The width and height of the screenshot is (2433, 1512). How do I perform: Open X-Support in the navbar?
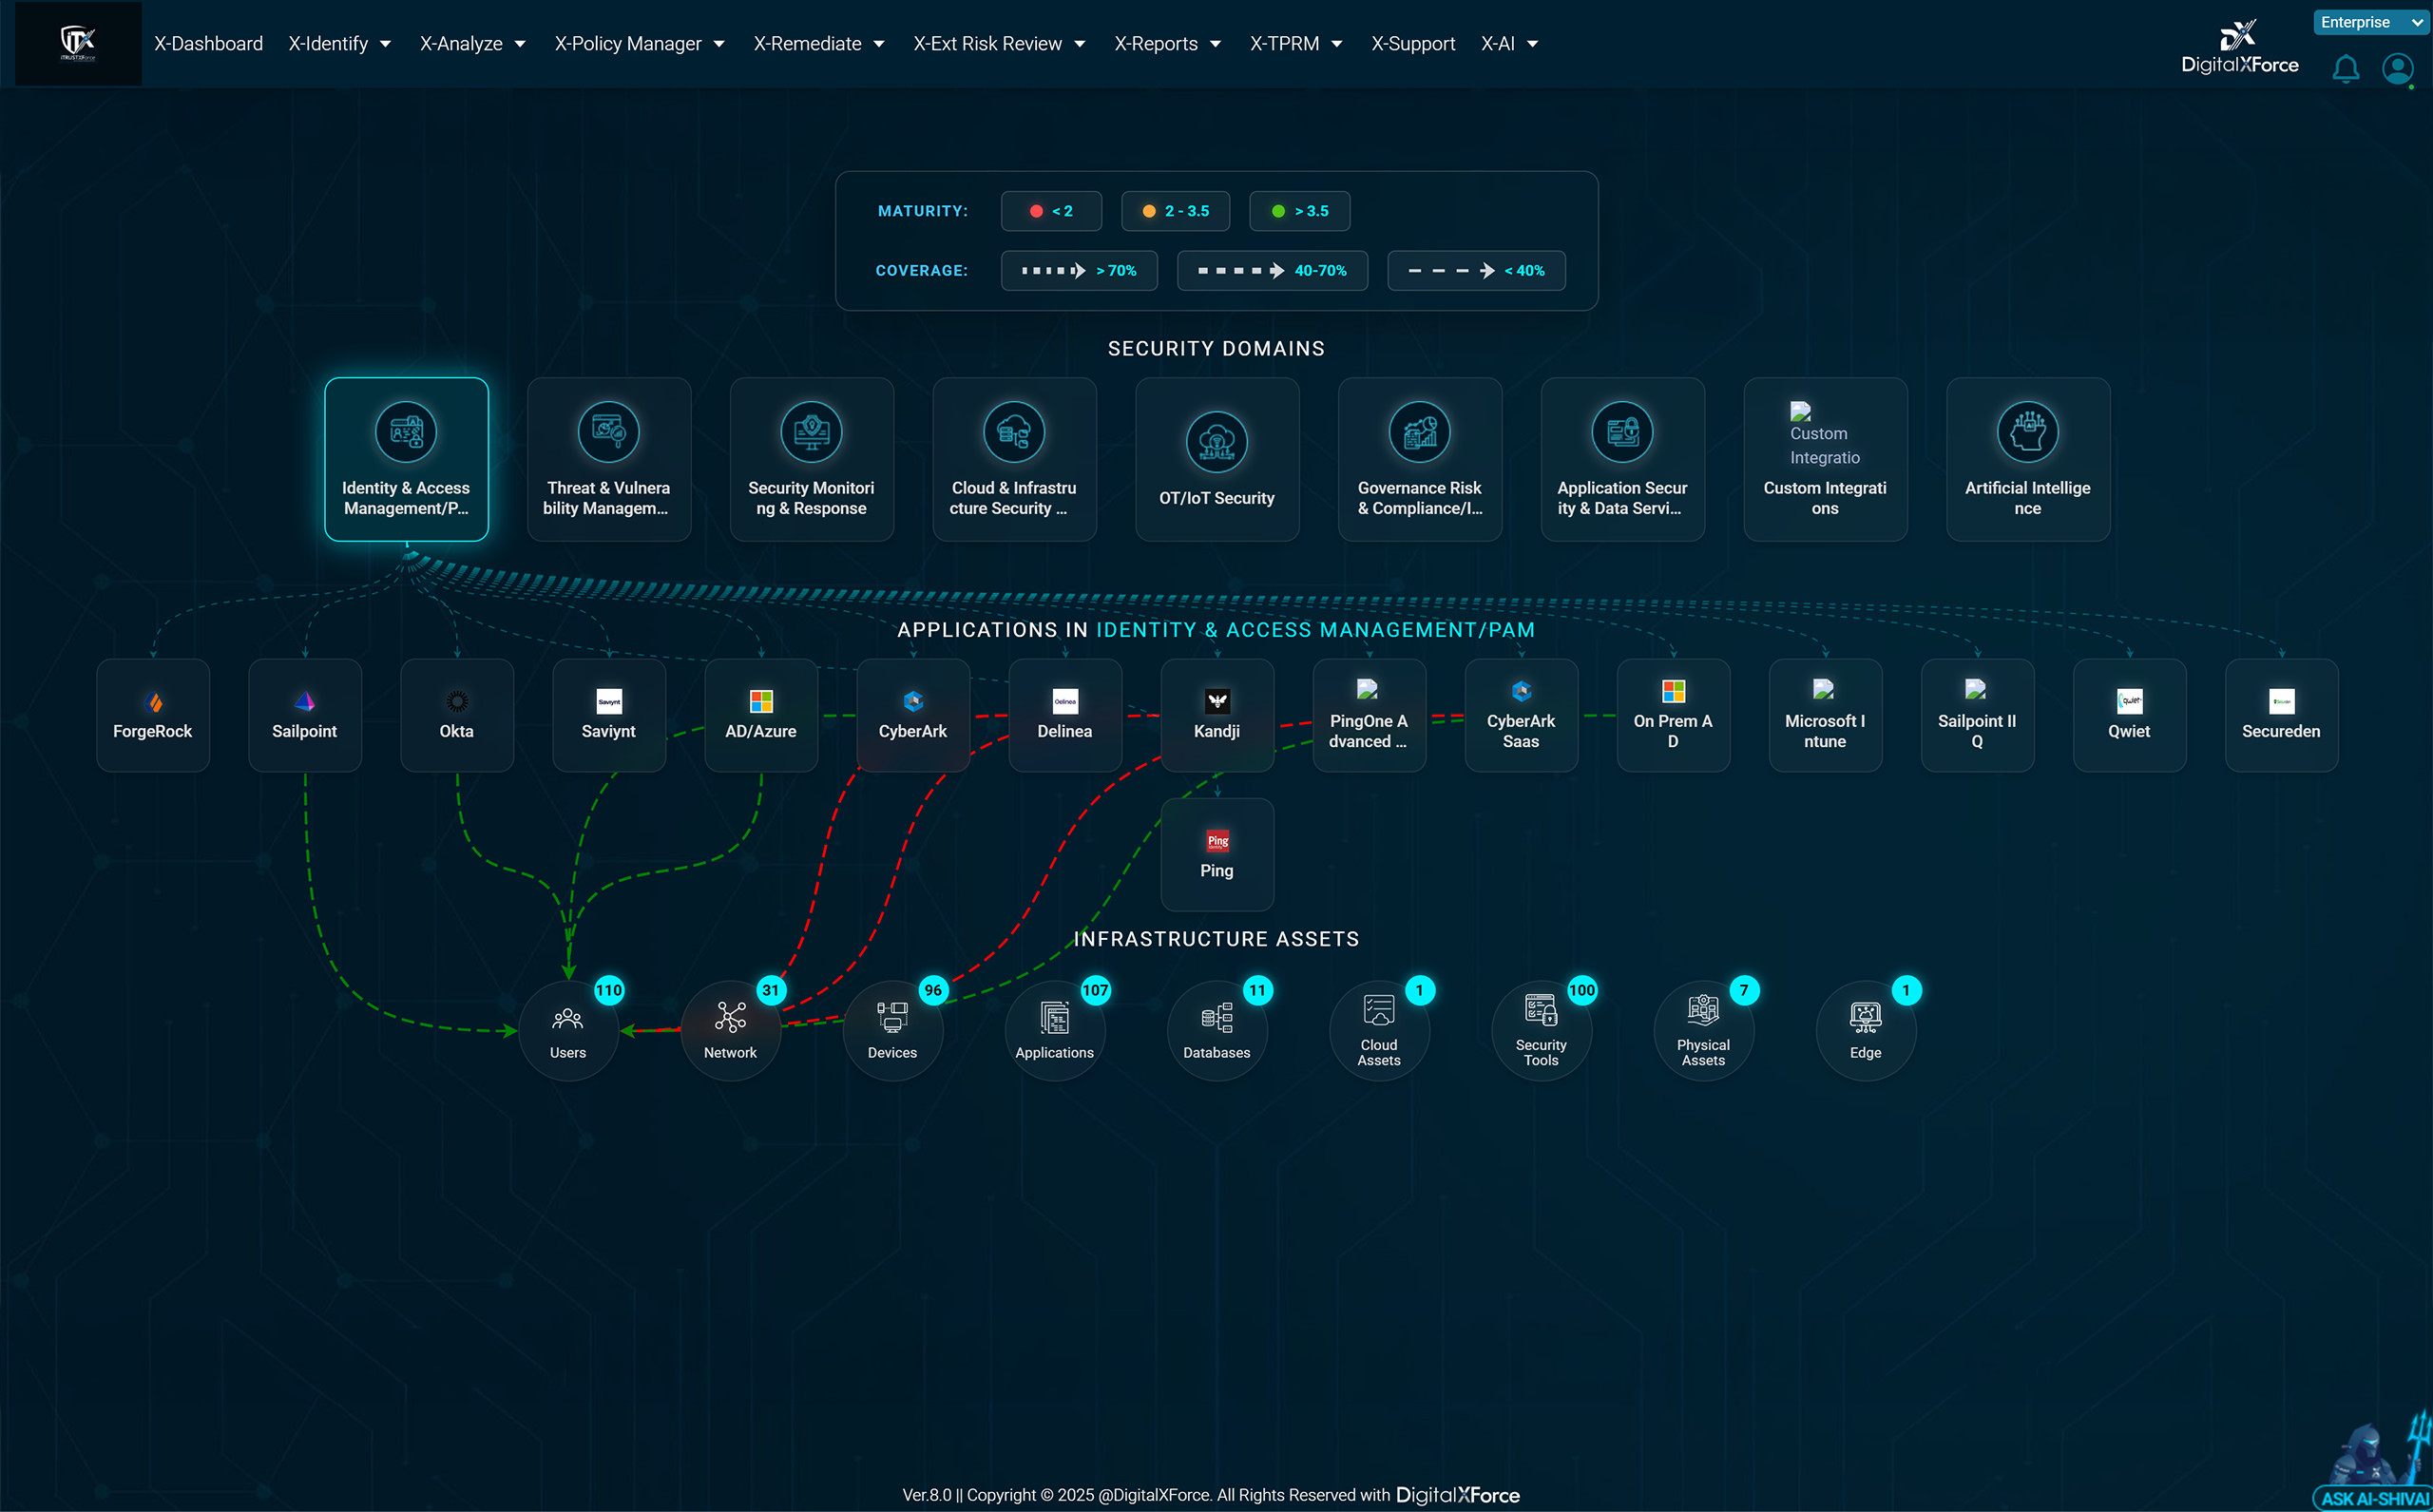(1412, 44)
